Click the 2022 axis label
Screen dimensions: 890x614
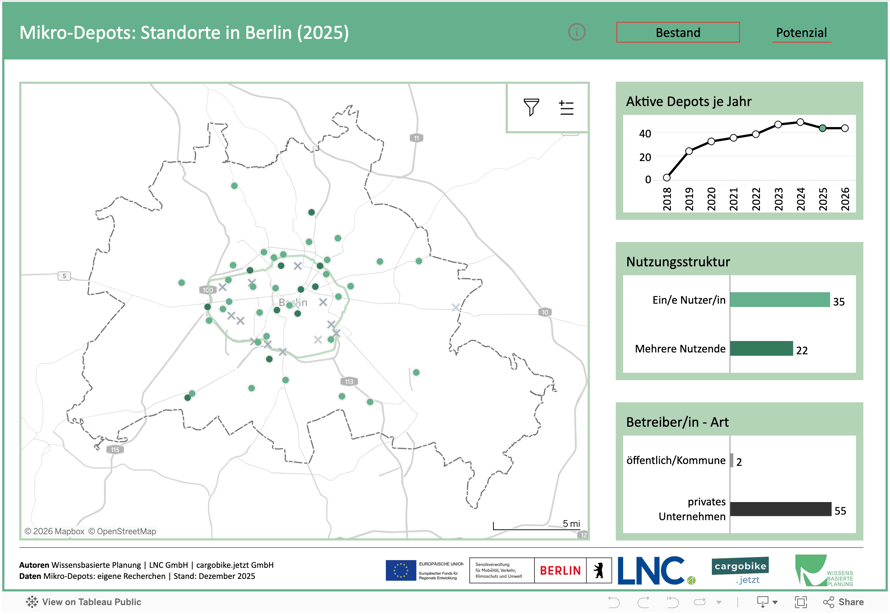click(755, 199)
